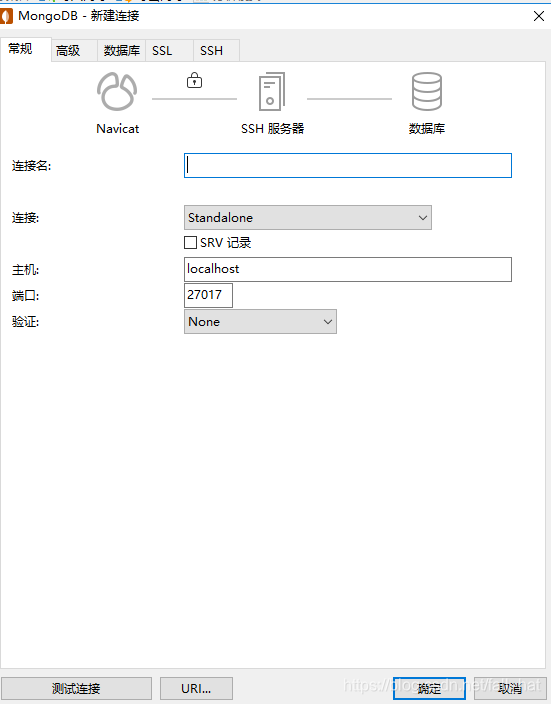Click the 连接名: label
Screen dimensions: 551x704
pyautogui.click(x=31, y=166)
